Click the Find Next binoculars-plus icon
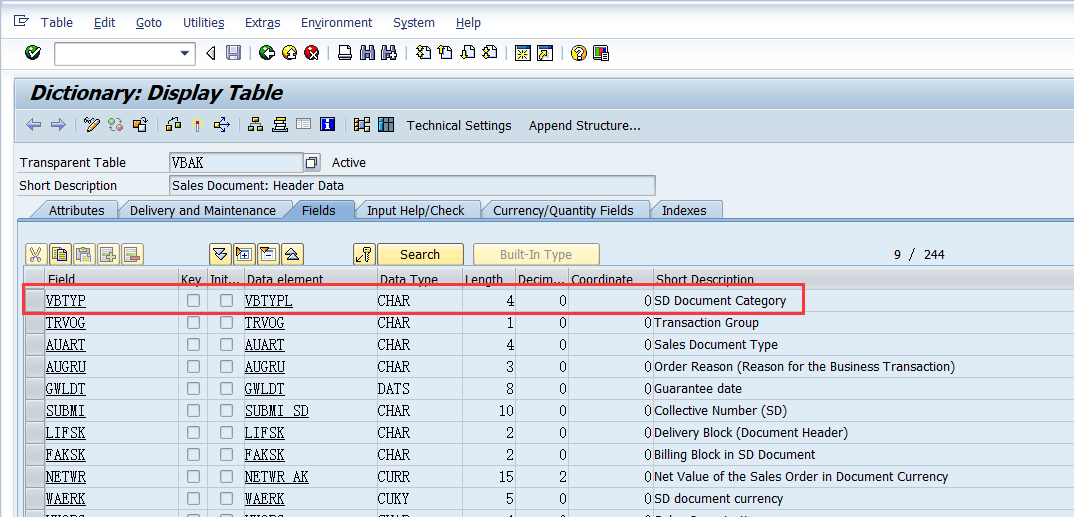 click(389, 53)
